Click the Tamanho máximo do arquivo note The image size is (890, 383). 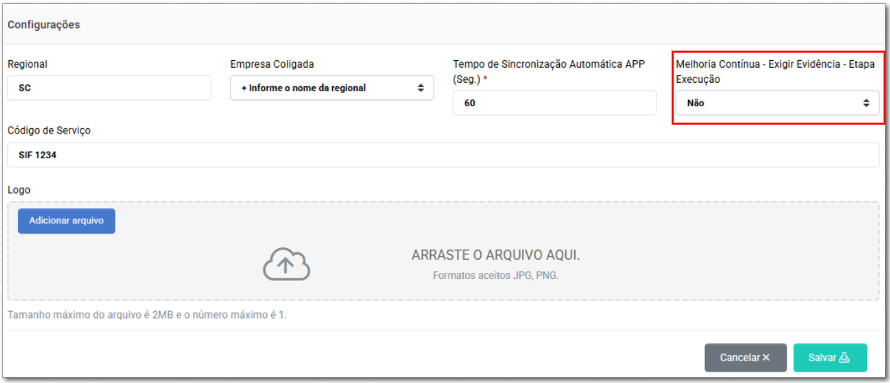pyautogui.click(x=148, y=314)
